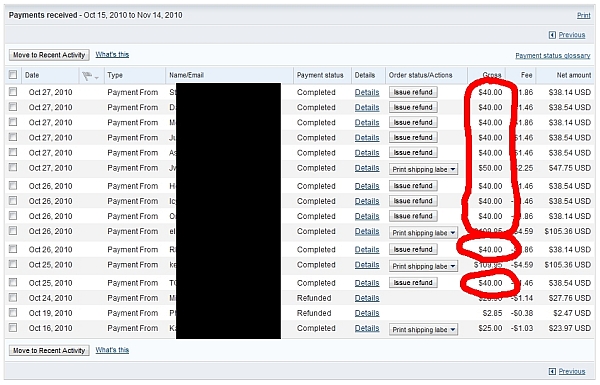The height and width of the screenshot is (385, 600).
Task: Open the sort arrow beside the flag header
Action: pos(97,77)
